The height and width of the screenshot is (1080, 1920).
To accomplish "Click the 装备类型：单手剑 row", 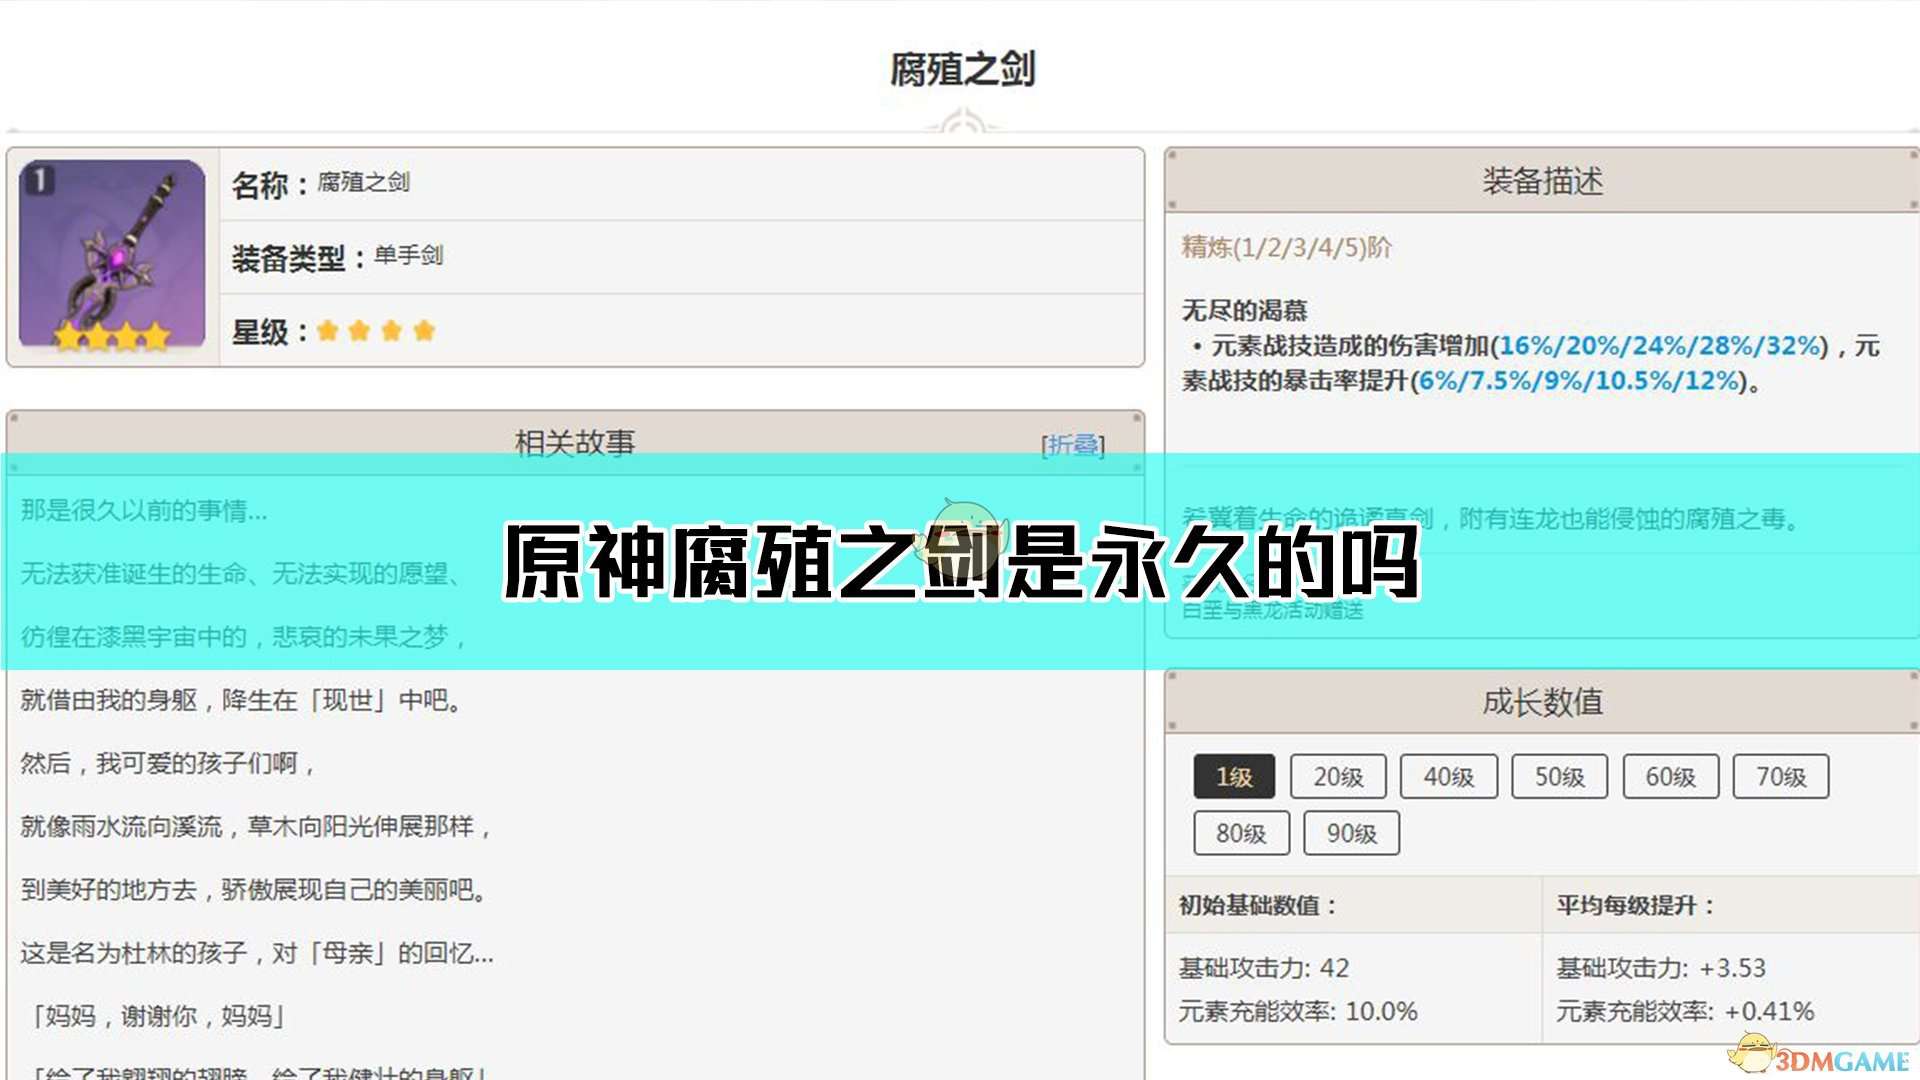I will point(682,257).
